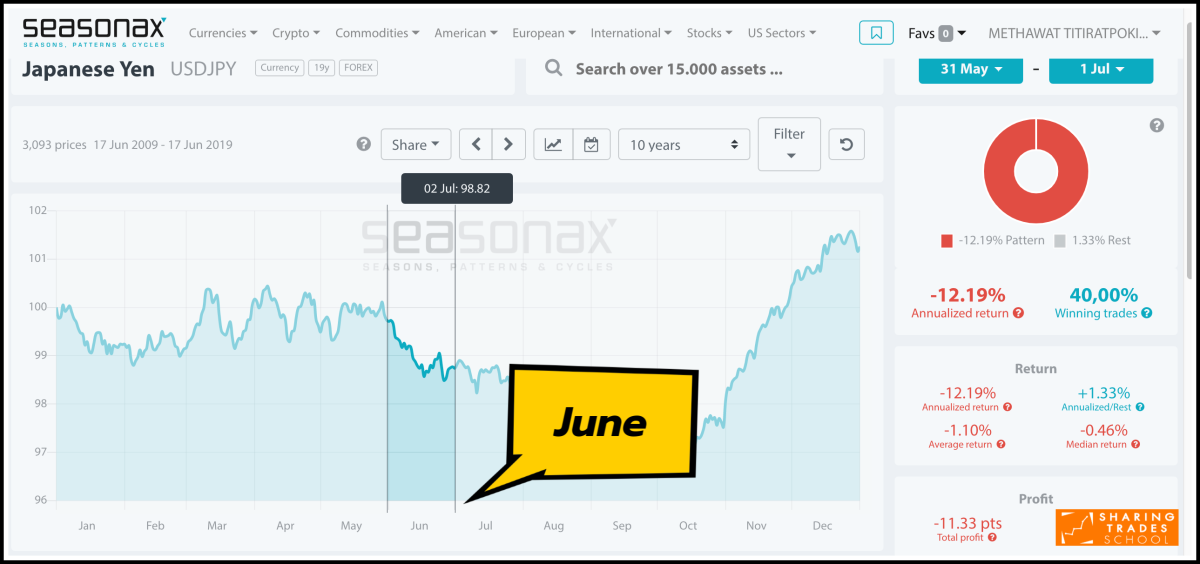Click help icon next to Winning trades
Viewport: 1200px width, 564px height.
click(1147, 313)
